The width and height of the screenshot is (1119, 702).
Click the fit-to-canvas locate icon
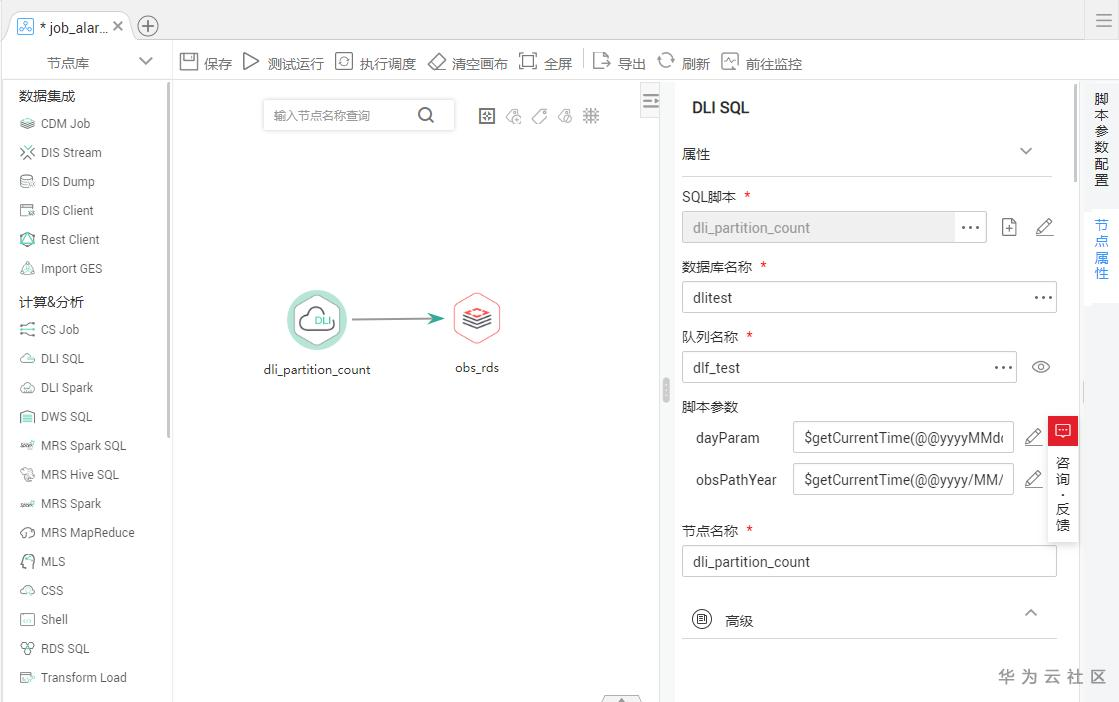pyautogui.click(x=487, y=116)
